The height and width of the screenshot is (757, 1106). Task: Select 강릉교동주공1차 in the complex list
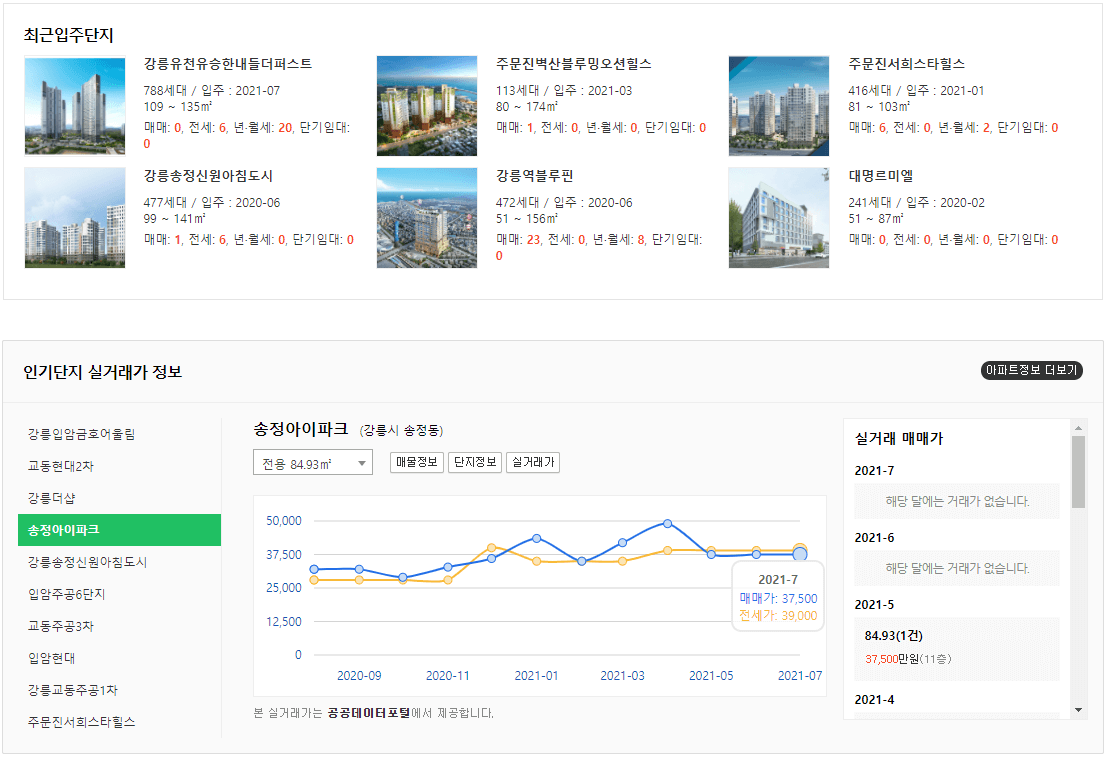click(x=73, y=690)
